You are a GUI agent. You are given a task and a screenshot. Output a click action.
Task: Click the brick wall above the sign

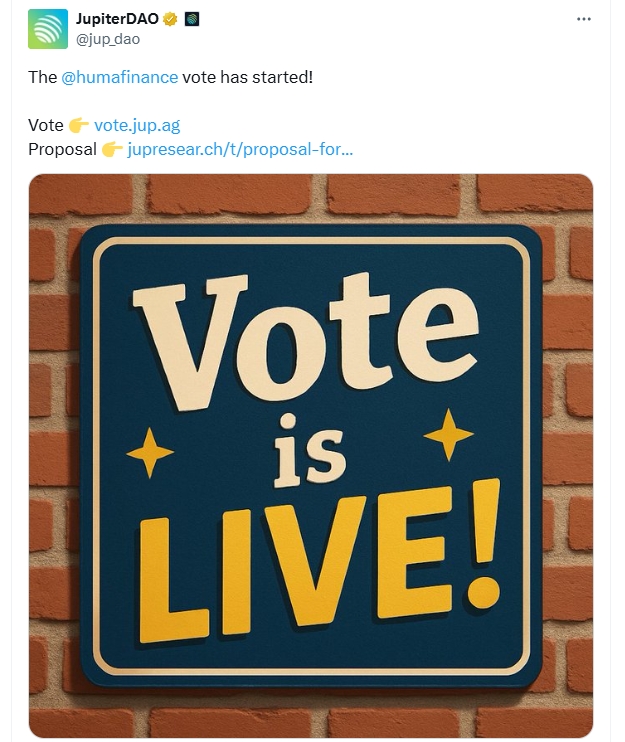coord(311,199)
